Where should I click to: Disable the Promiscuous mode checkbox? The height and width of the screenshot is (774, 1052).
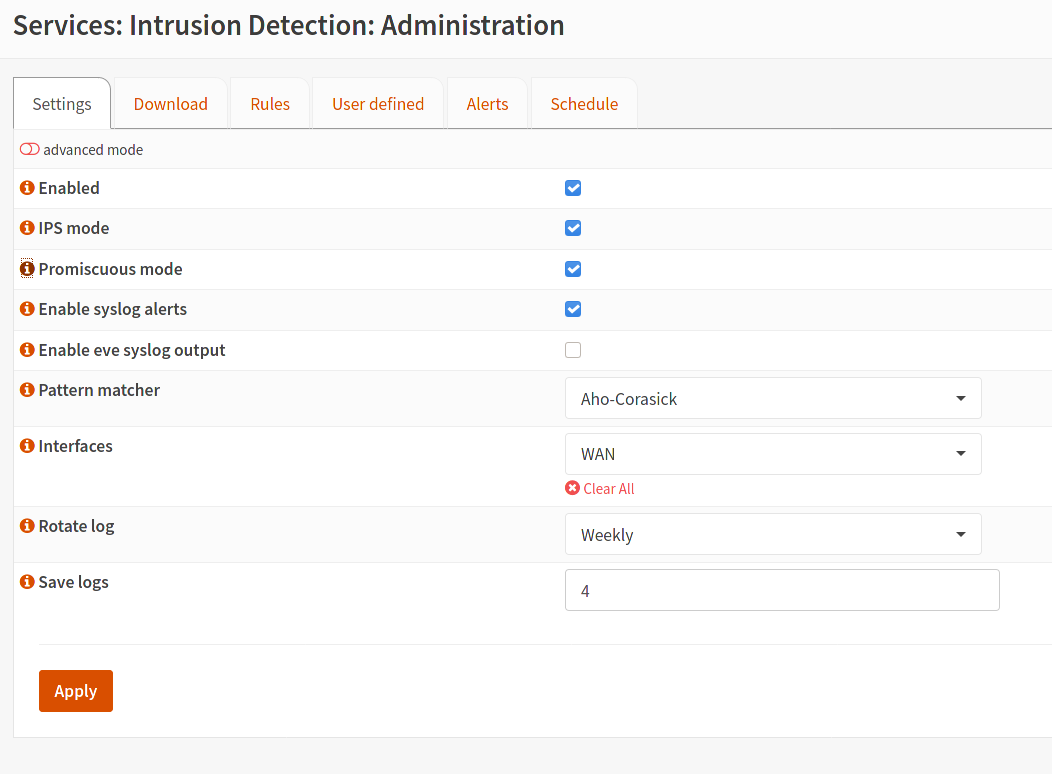pyautogui.click(x=573, y=269)
